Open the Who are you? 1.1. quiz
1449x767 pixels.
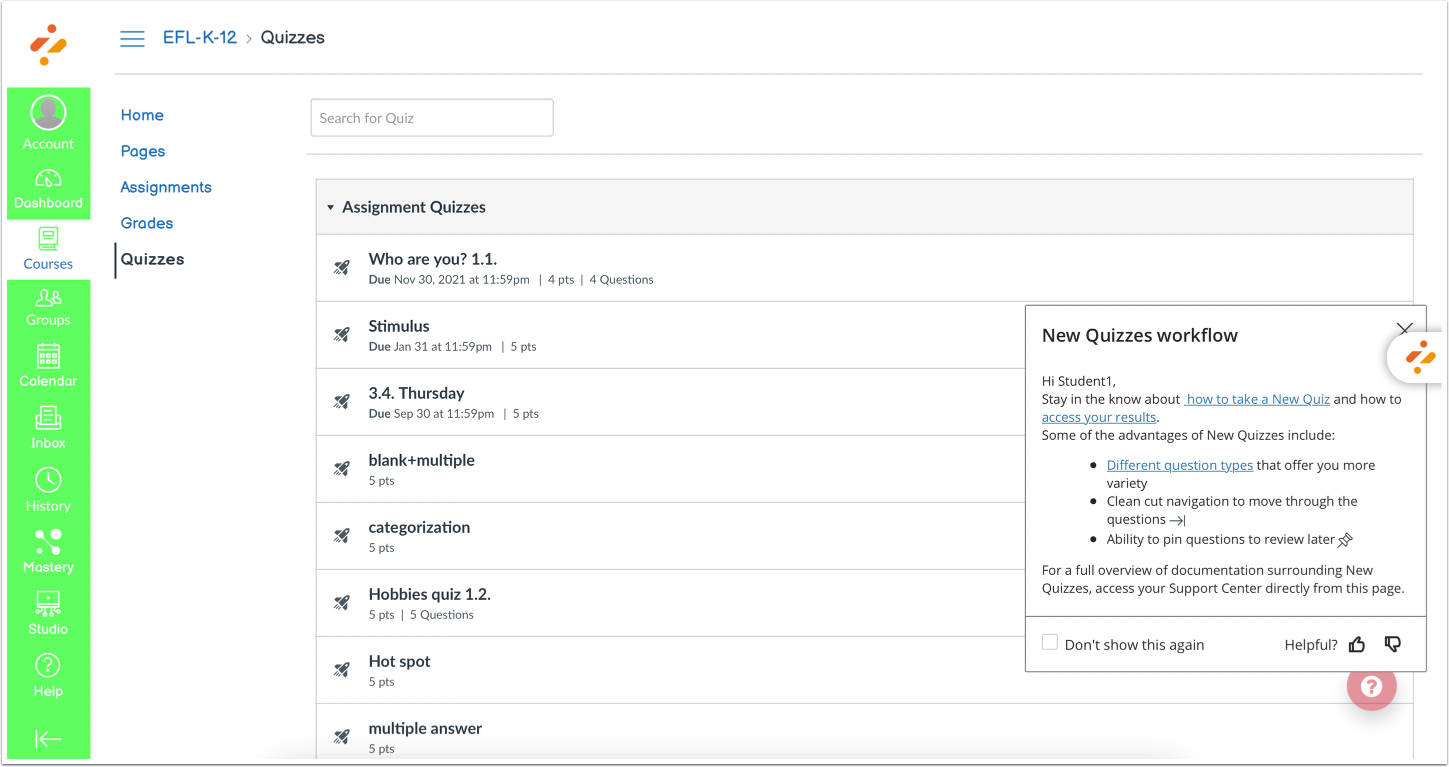pos(433,259)
